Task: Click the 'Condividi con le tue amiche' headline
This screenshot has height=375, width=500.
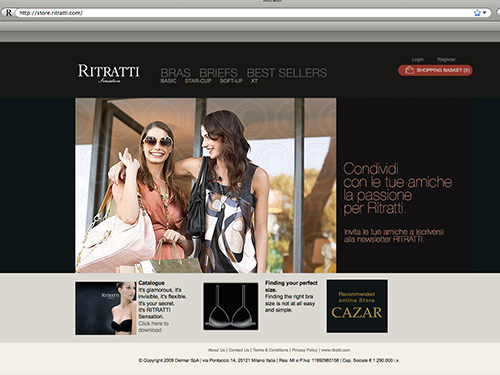Action: [x=397, y=188]
